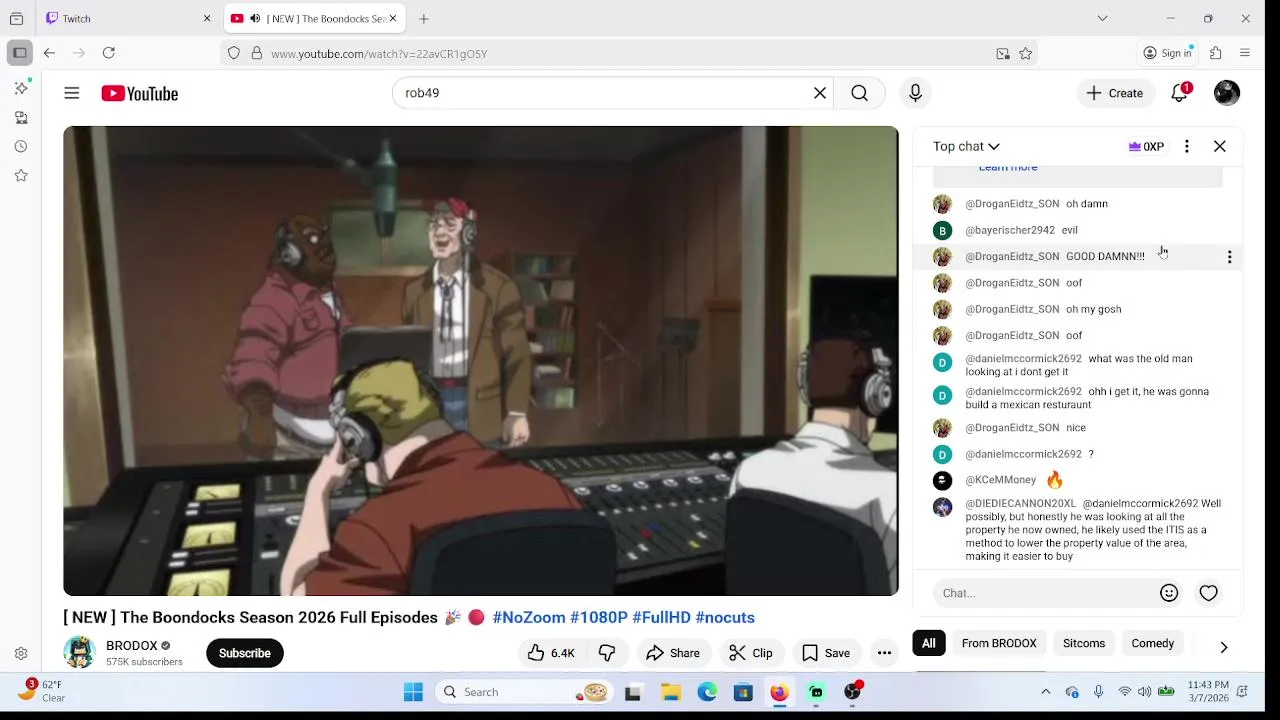Open Firefox Sign in account button

pyautogui.click(x=1168, y=53)
